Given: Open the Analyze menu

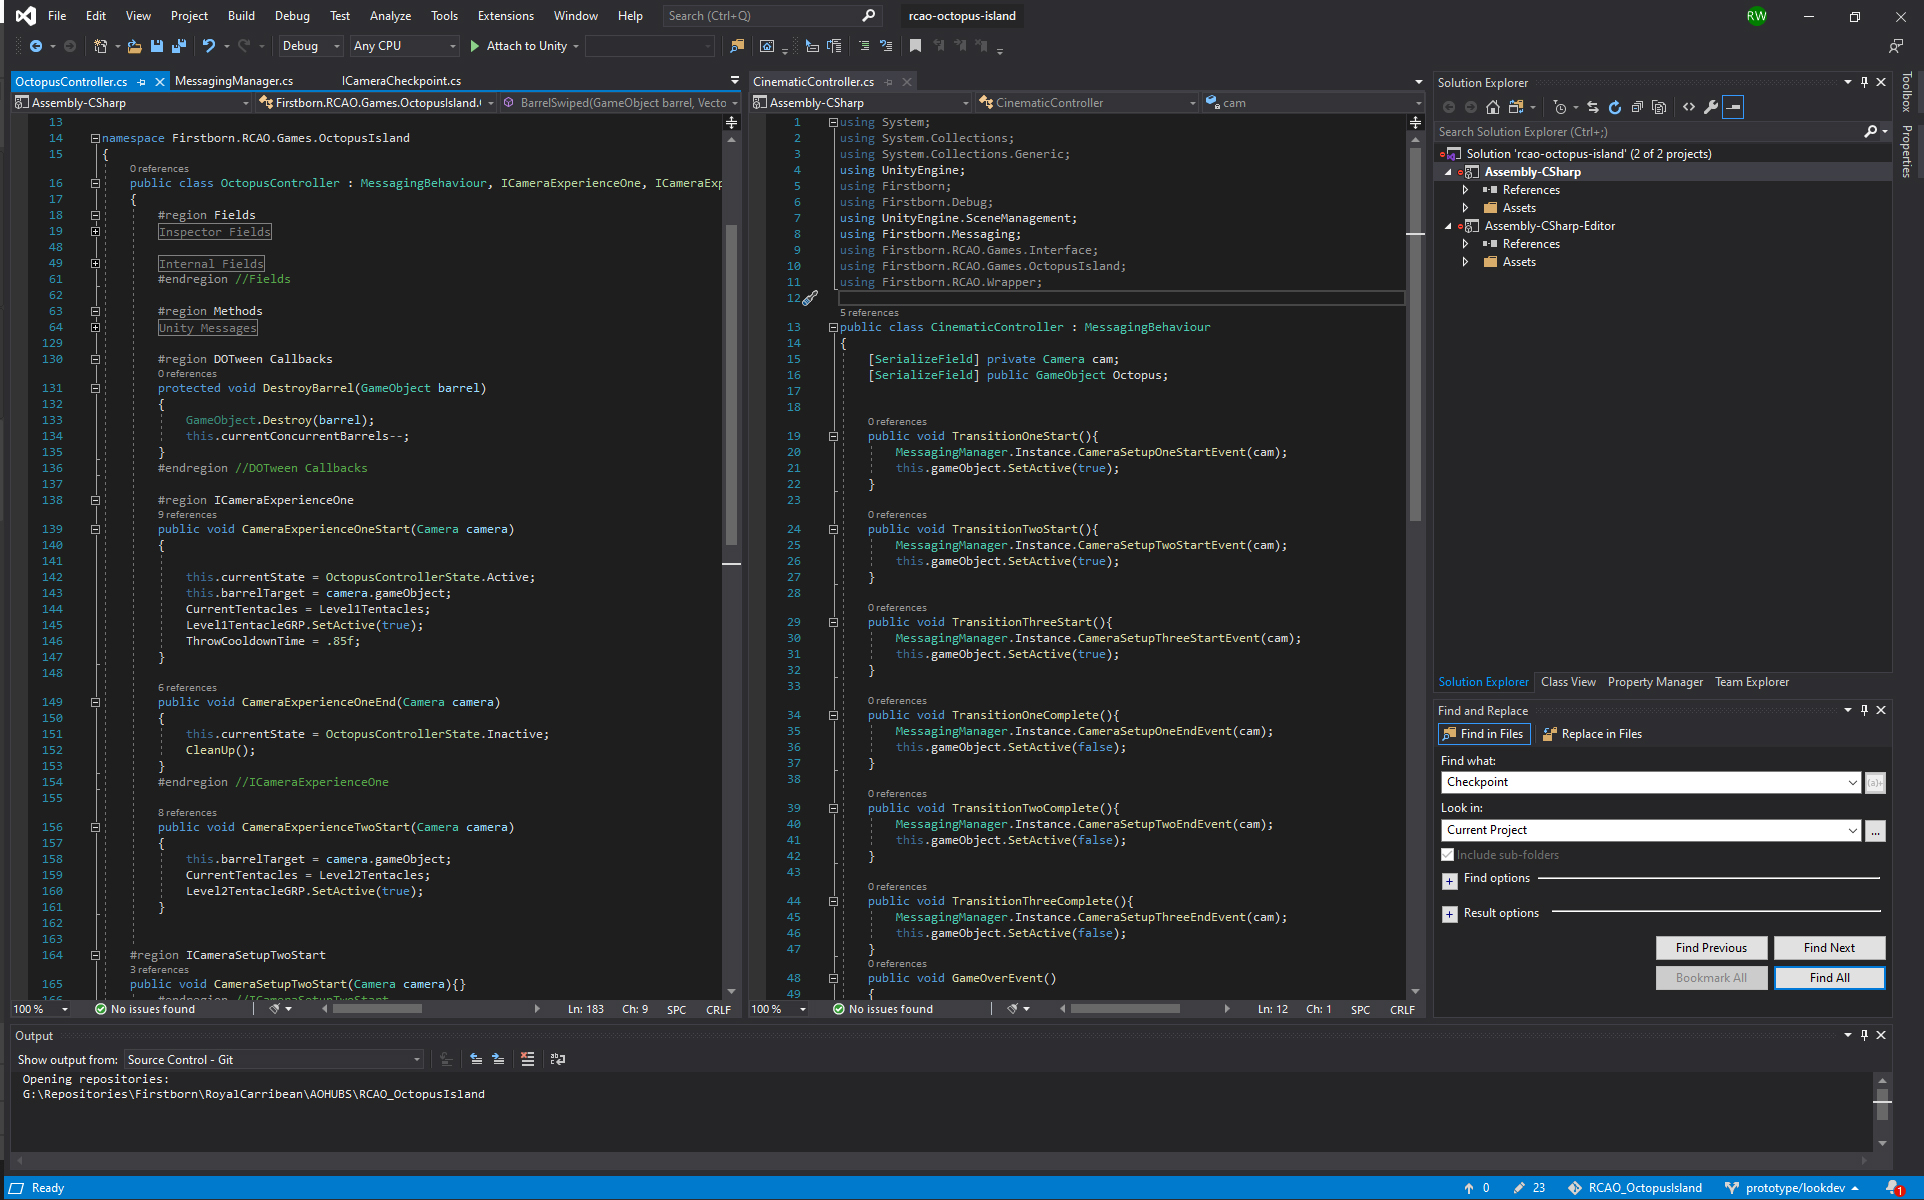Looking at the screenshot, I should point(390,16).
